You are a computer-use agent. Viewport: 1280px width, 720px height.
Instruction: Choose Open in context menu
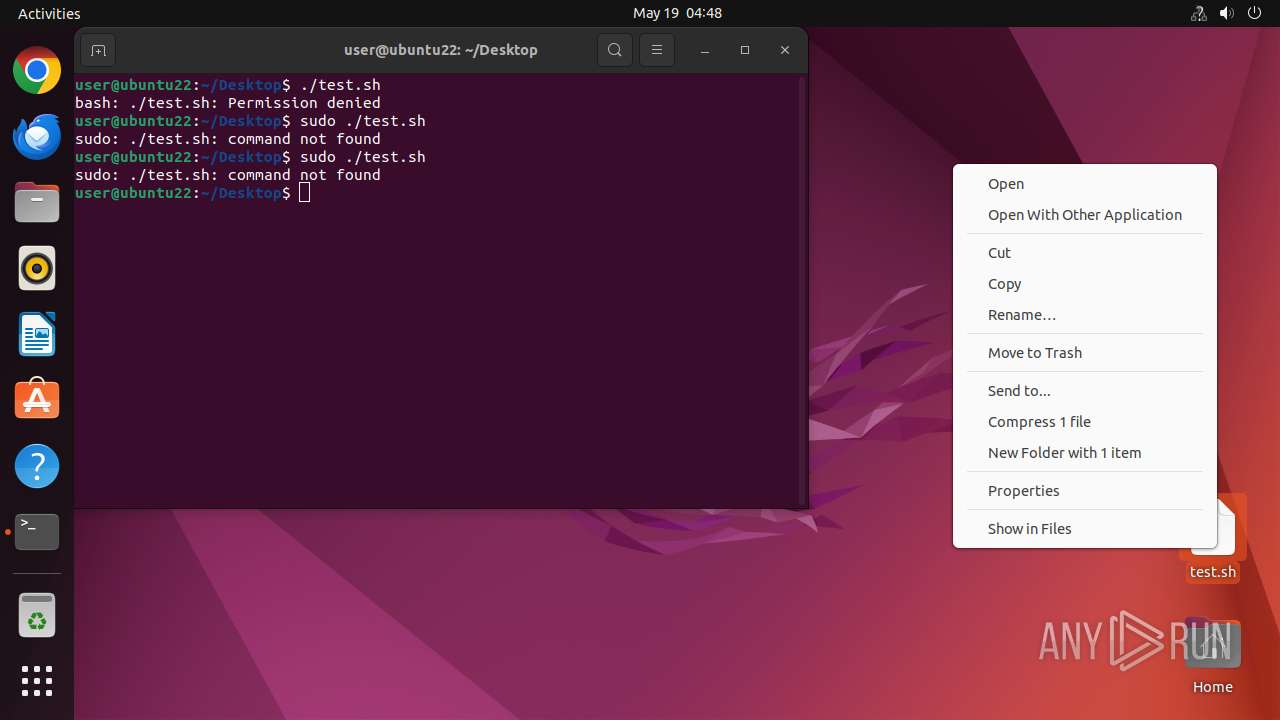click(1085, 184)
